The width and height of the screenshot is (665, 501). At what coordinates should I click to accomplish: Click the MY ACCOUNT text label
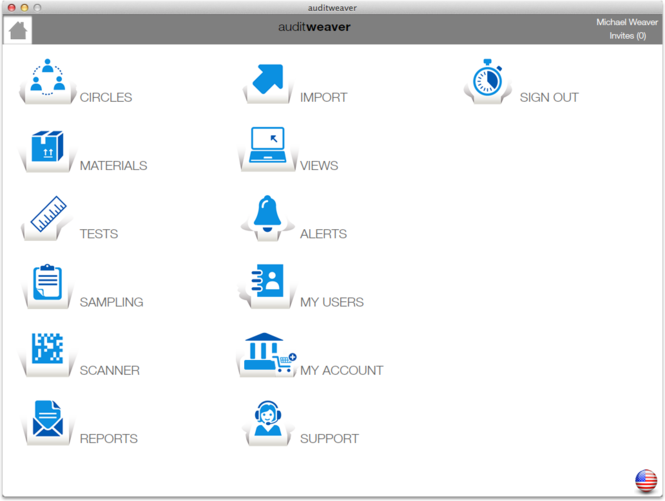coord(341,370)
